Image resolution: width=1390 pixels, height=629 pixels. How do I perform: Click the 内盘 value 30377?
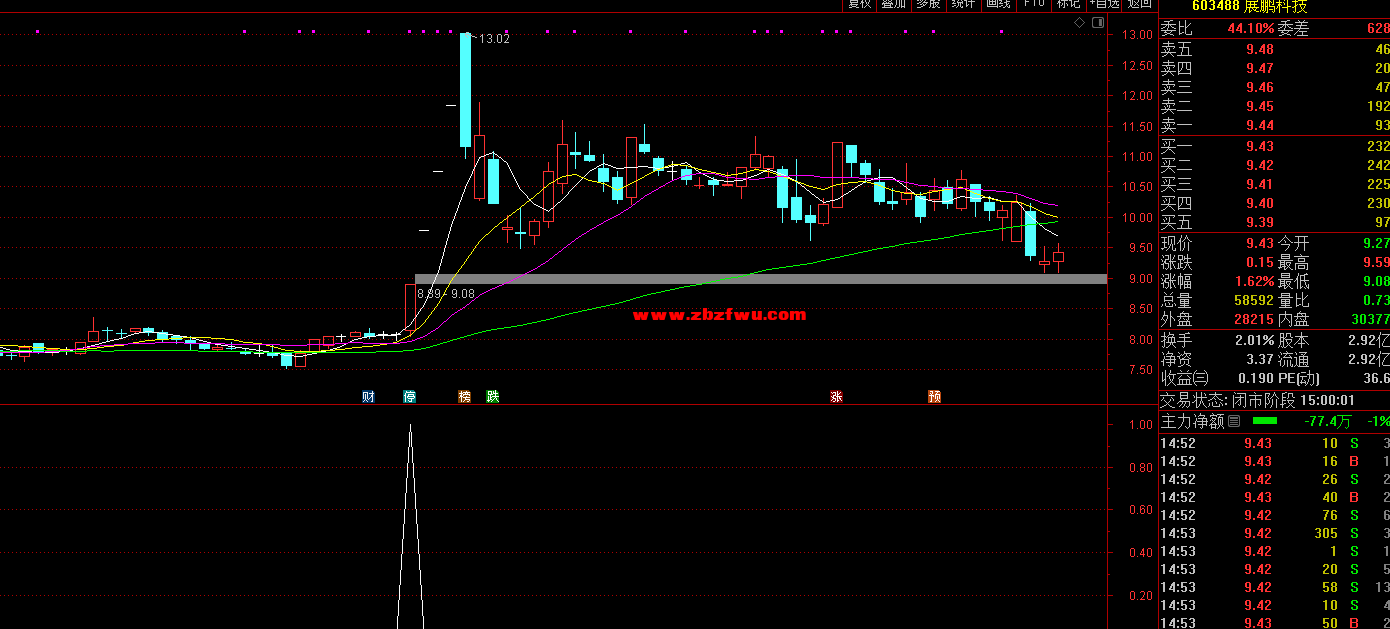pyautogui.click(x=1369, y=320)
